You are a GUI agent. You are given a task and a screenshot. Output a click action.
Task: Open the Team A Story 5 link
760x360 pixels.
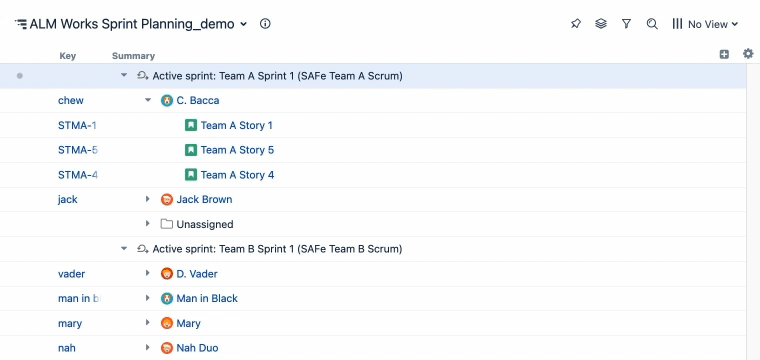(x=237, y=150)
